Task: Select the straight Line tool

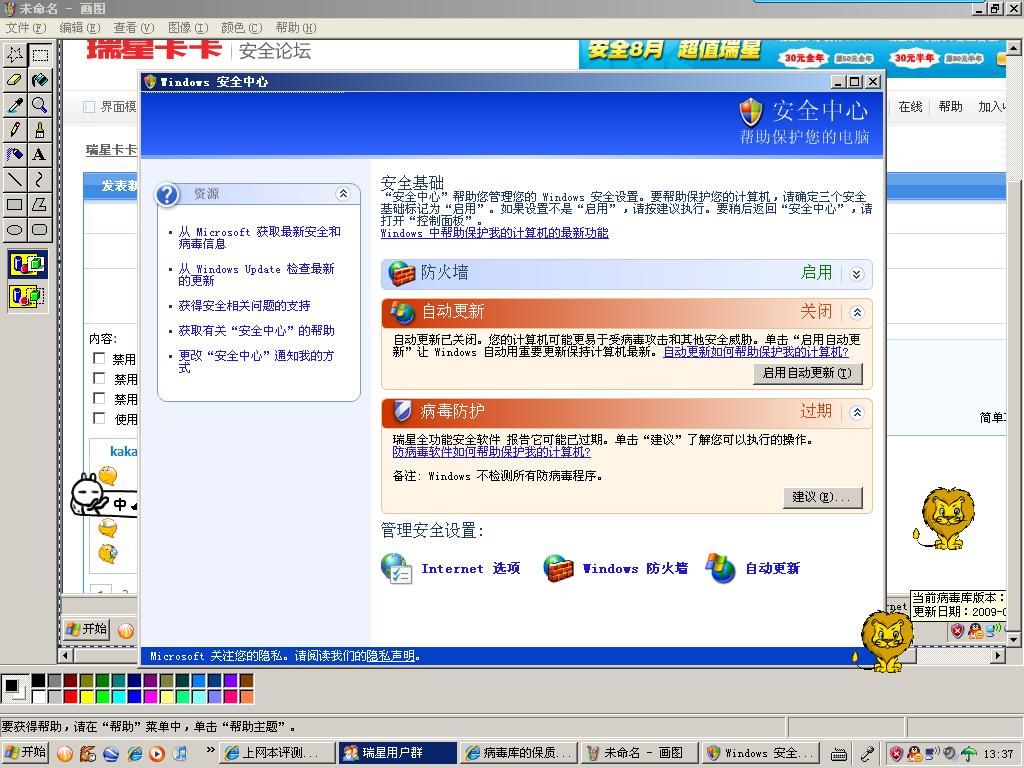Action: point(15,179)
